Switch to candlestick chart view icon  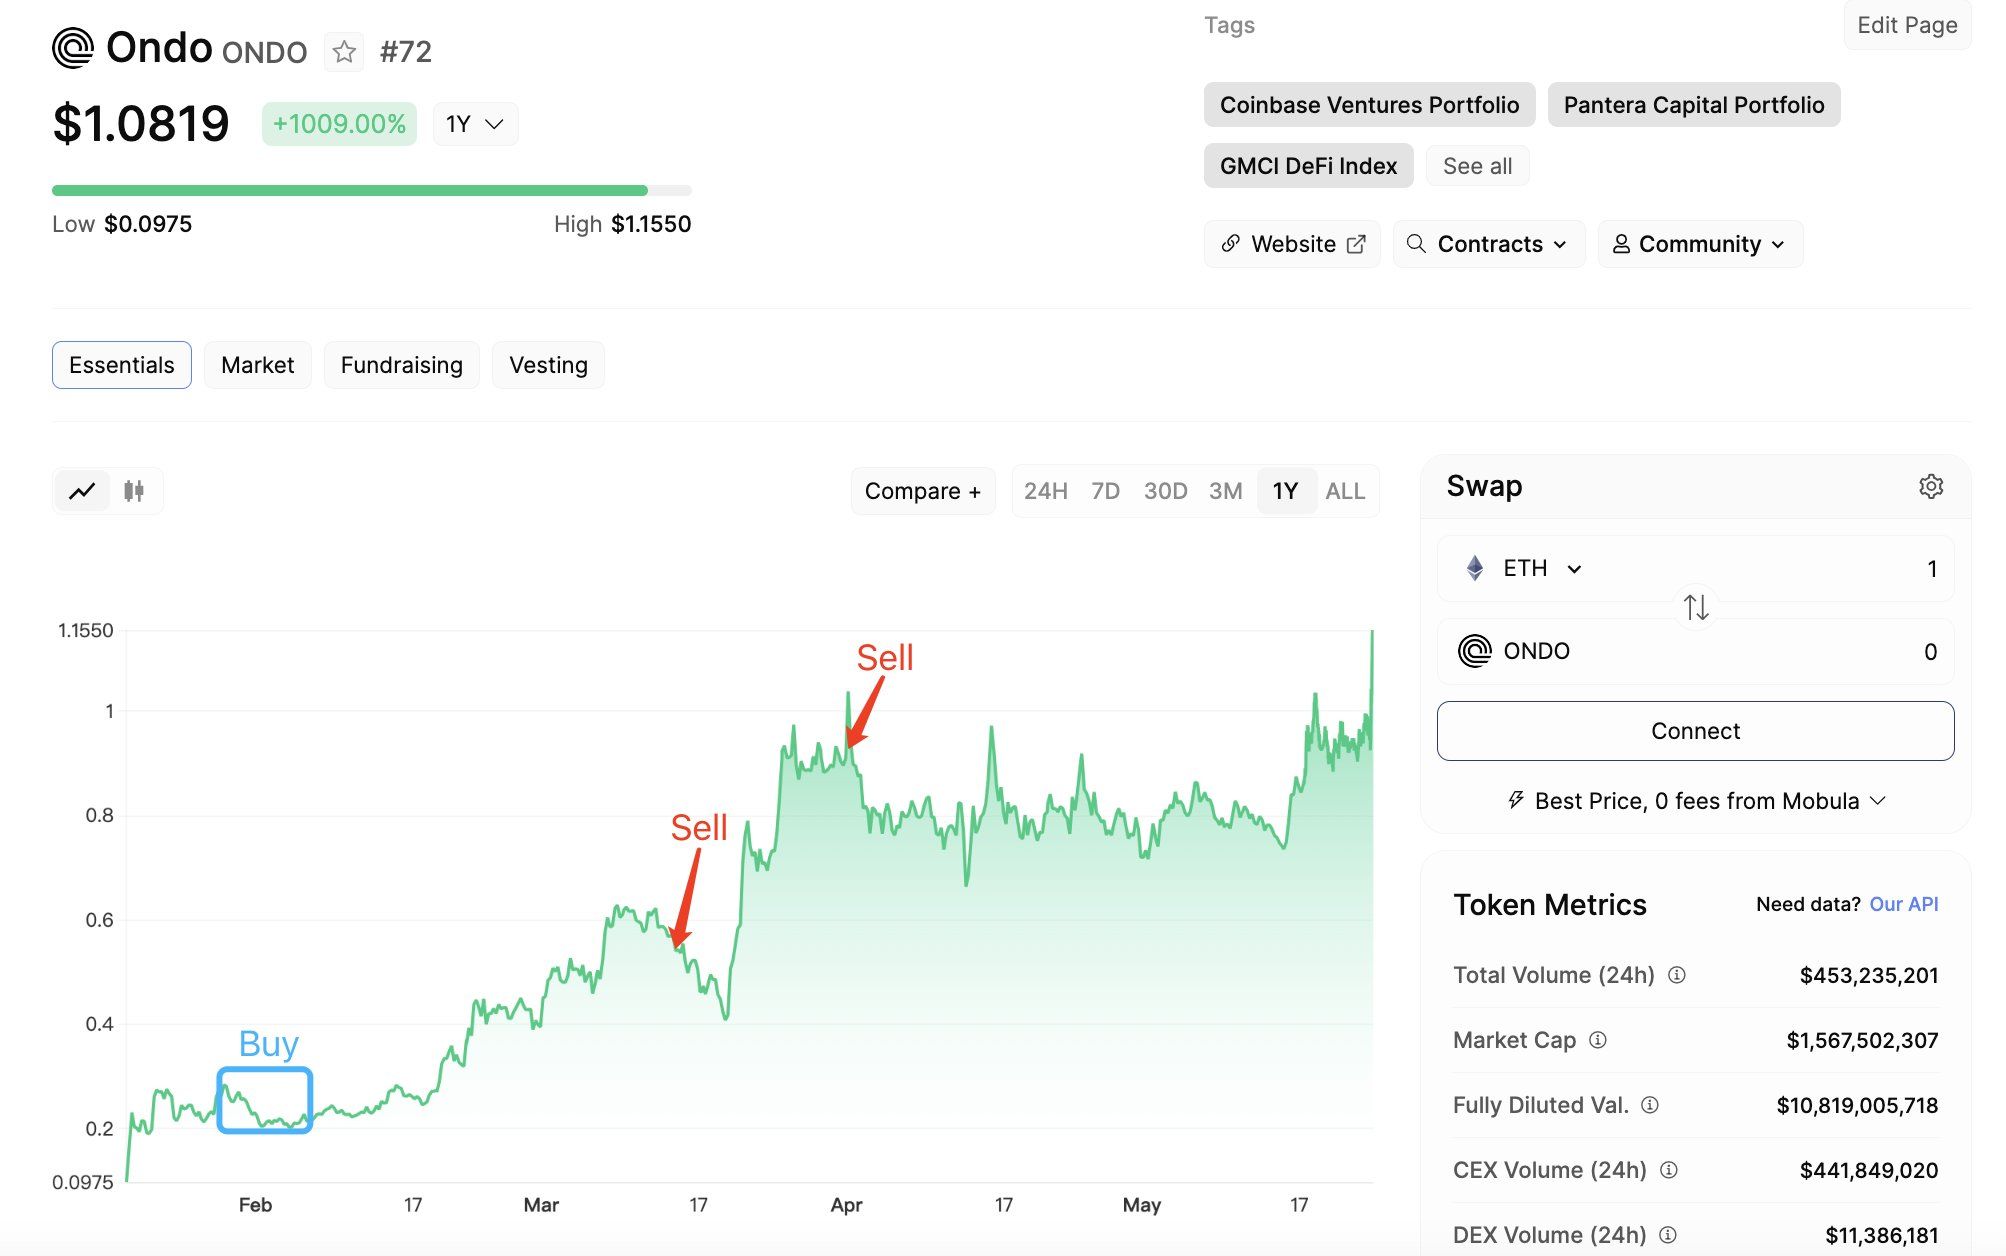tap(134, 491)
